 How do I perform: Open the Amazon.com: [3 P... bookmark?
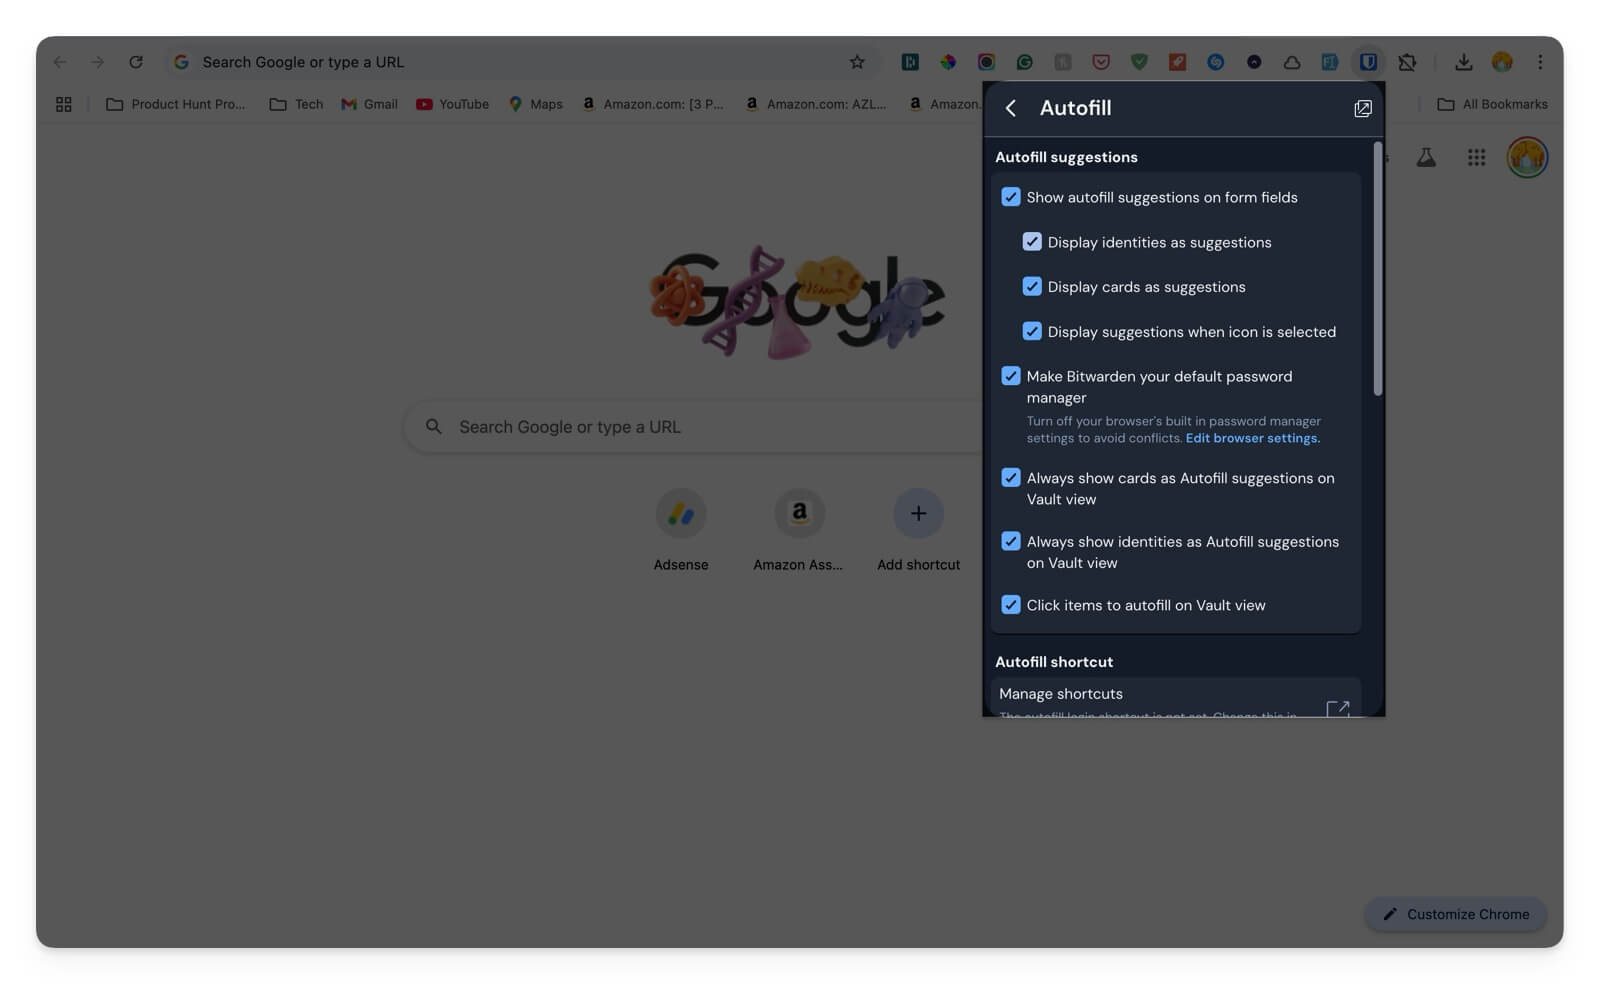(652, 104)
